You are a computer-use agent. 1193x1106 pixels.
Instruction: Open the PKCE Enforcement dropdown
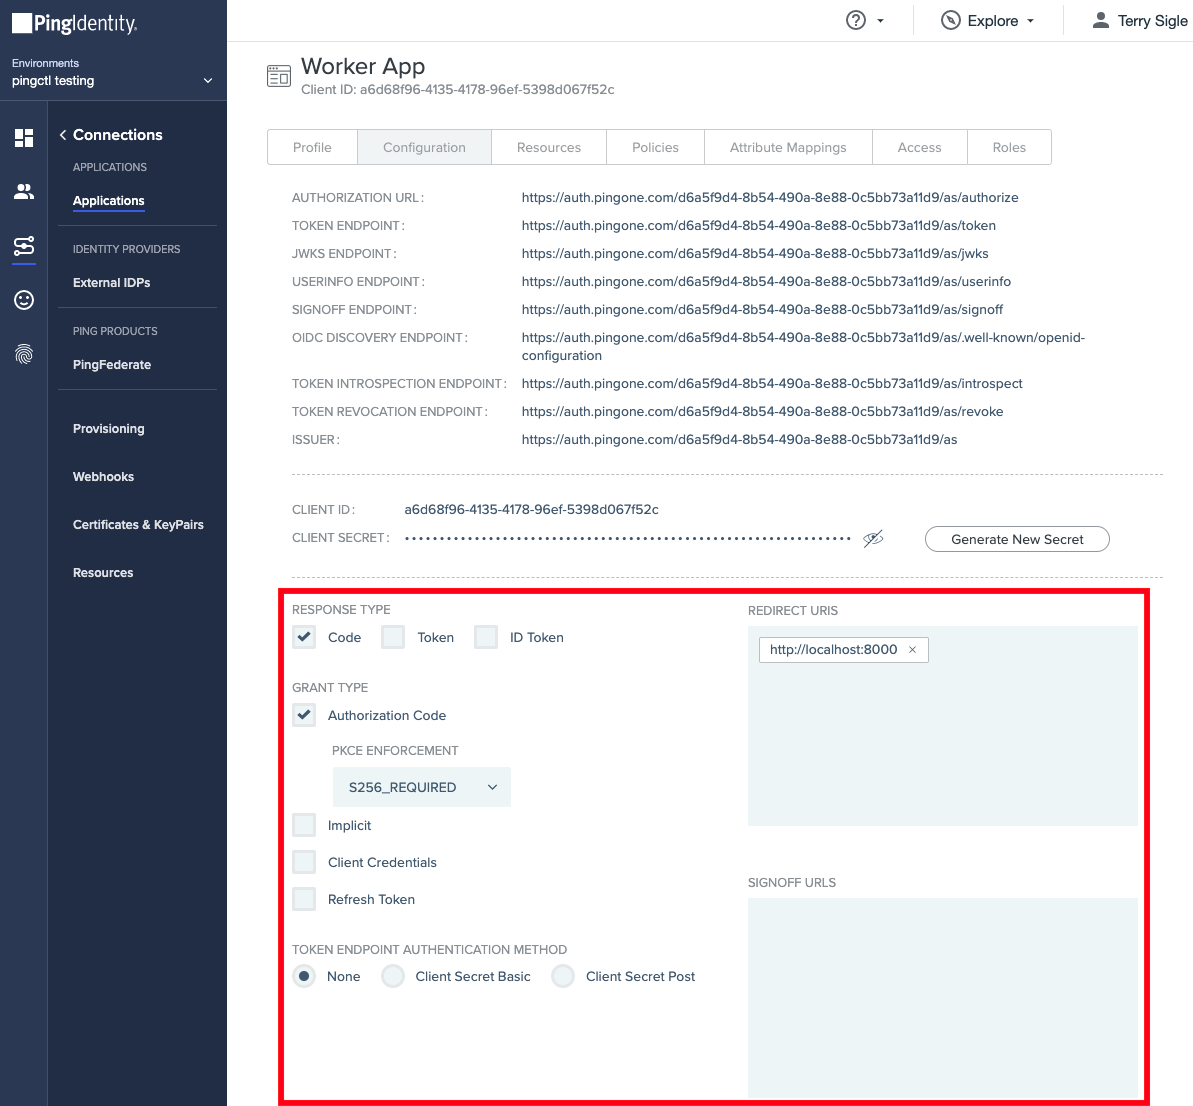pyautogui.click(x=421, y=787)
